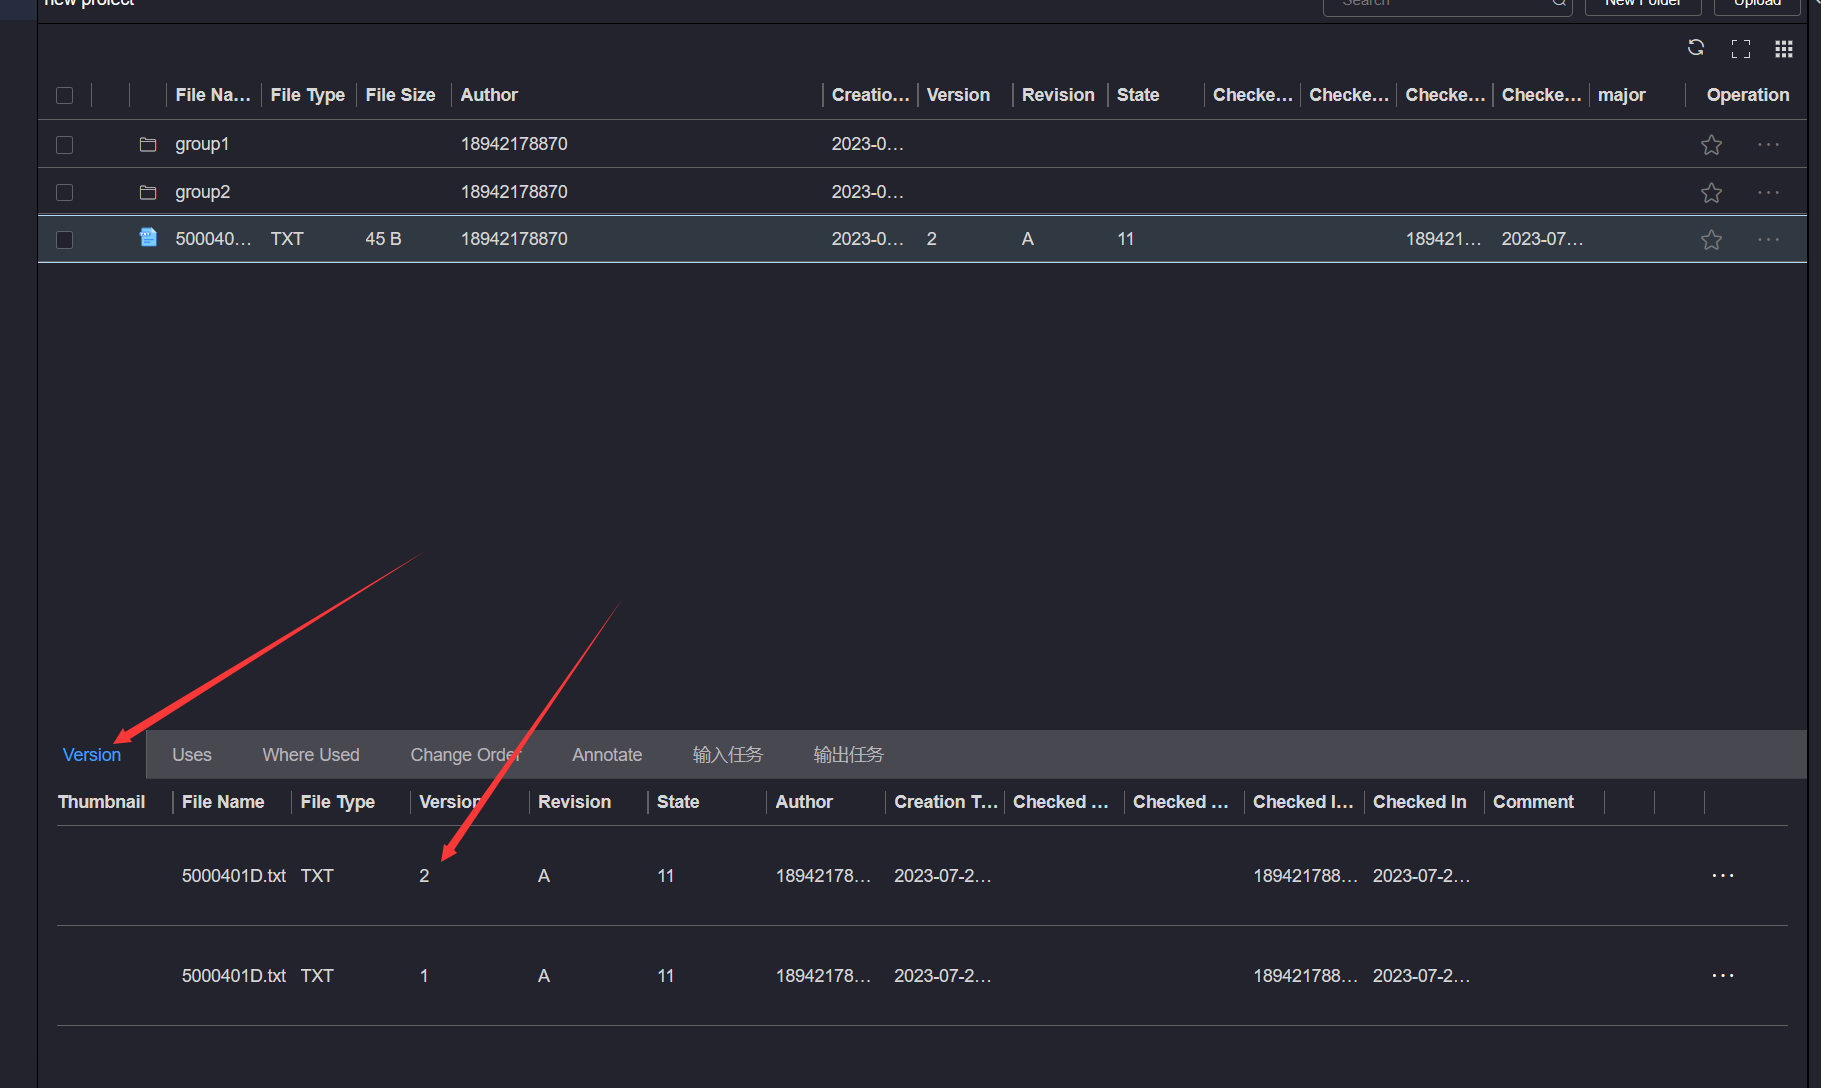Image resolution: width=1821 pixels, height=1088 pixels.
Task: Click author 18942178870 in group1 row
Action: pos(514,144)
